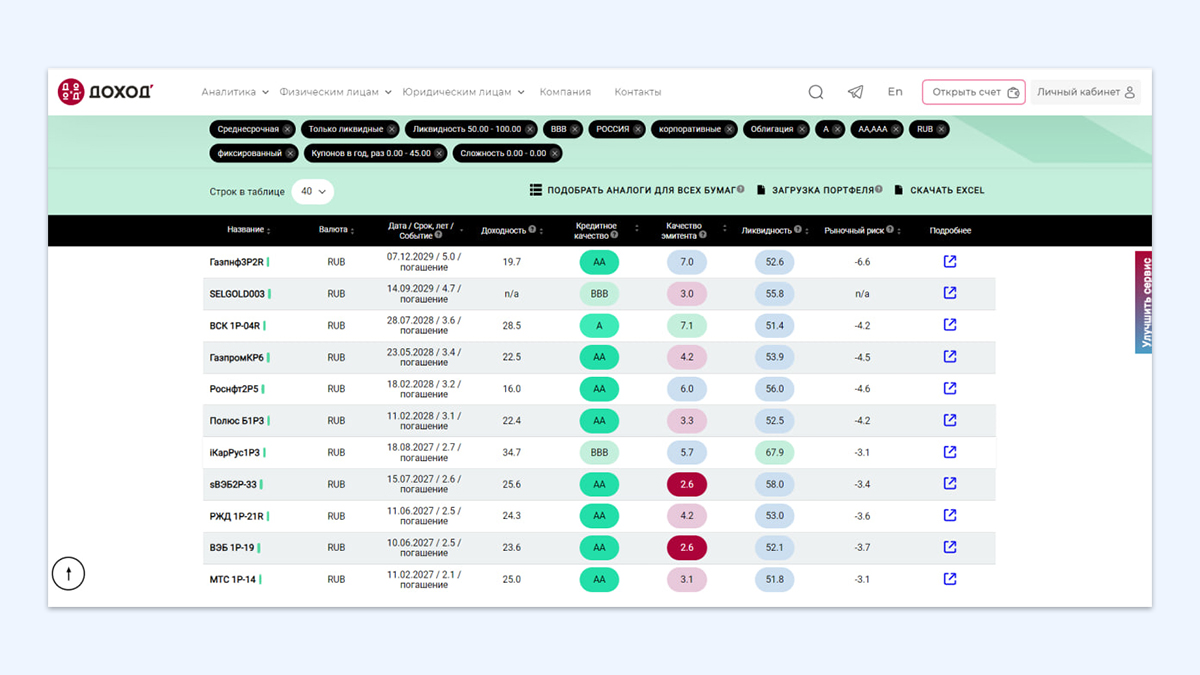This screenshot has height=675, width=1200.
Task: Remove the Сложность 0.00 - 0.00 filter
Action: (x=555, y=153)
